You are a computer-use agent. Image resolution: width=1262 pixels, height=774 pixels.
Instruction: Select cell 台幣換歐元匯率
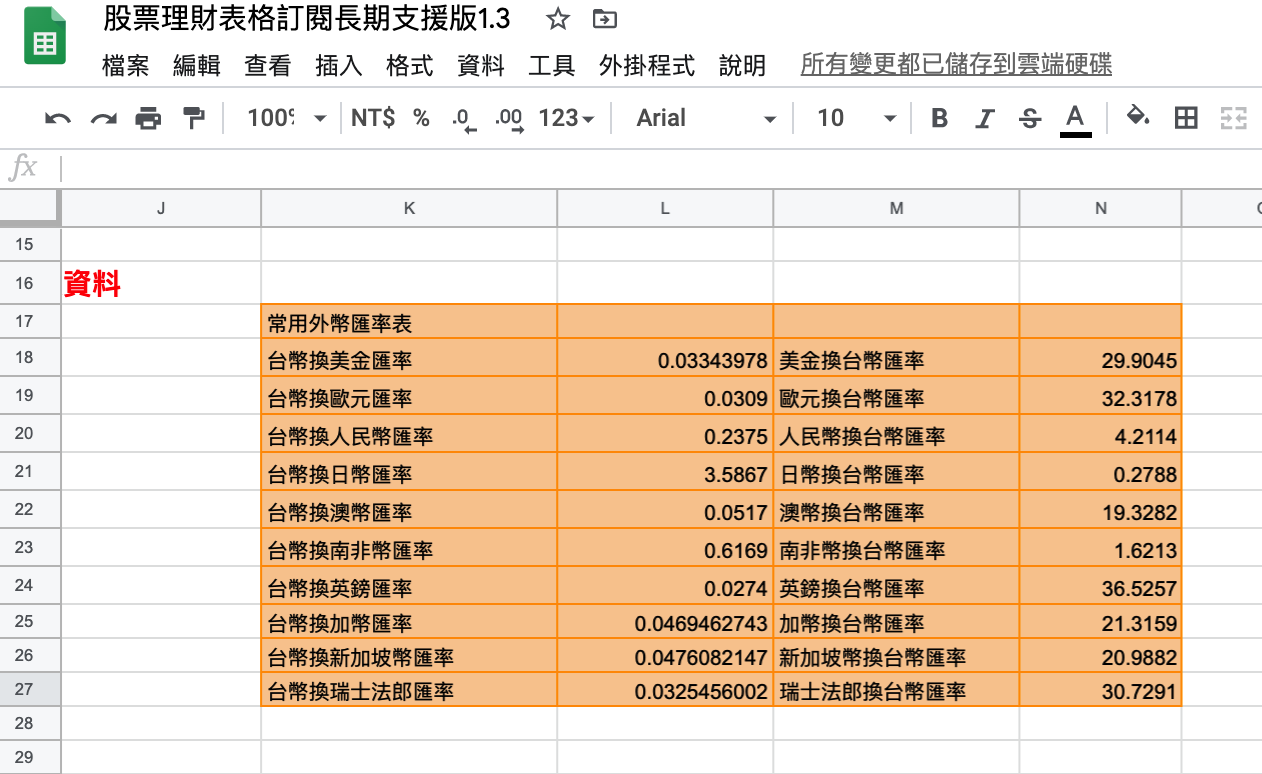tap(409, 396)
